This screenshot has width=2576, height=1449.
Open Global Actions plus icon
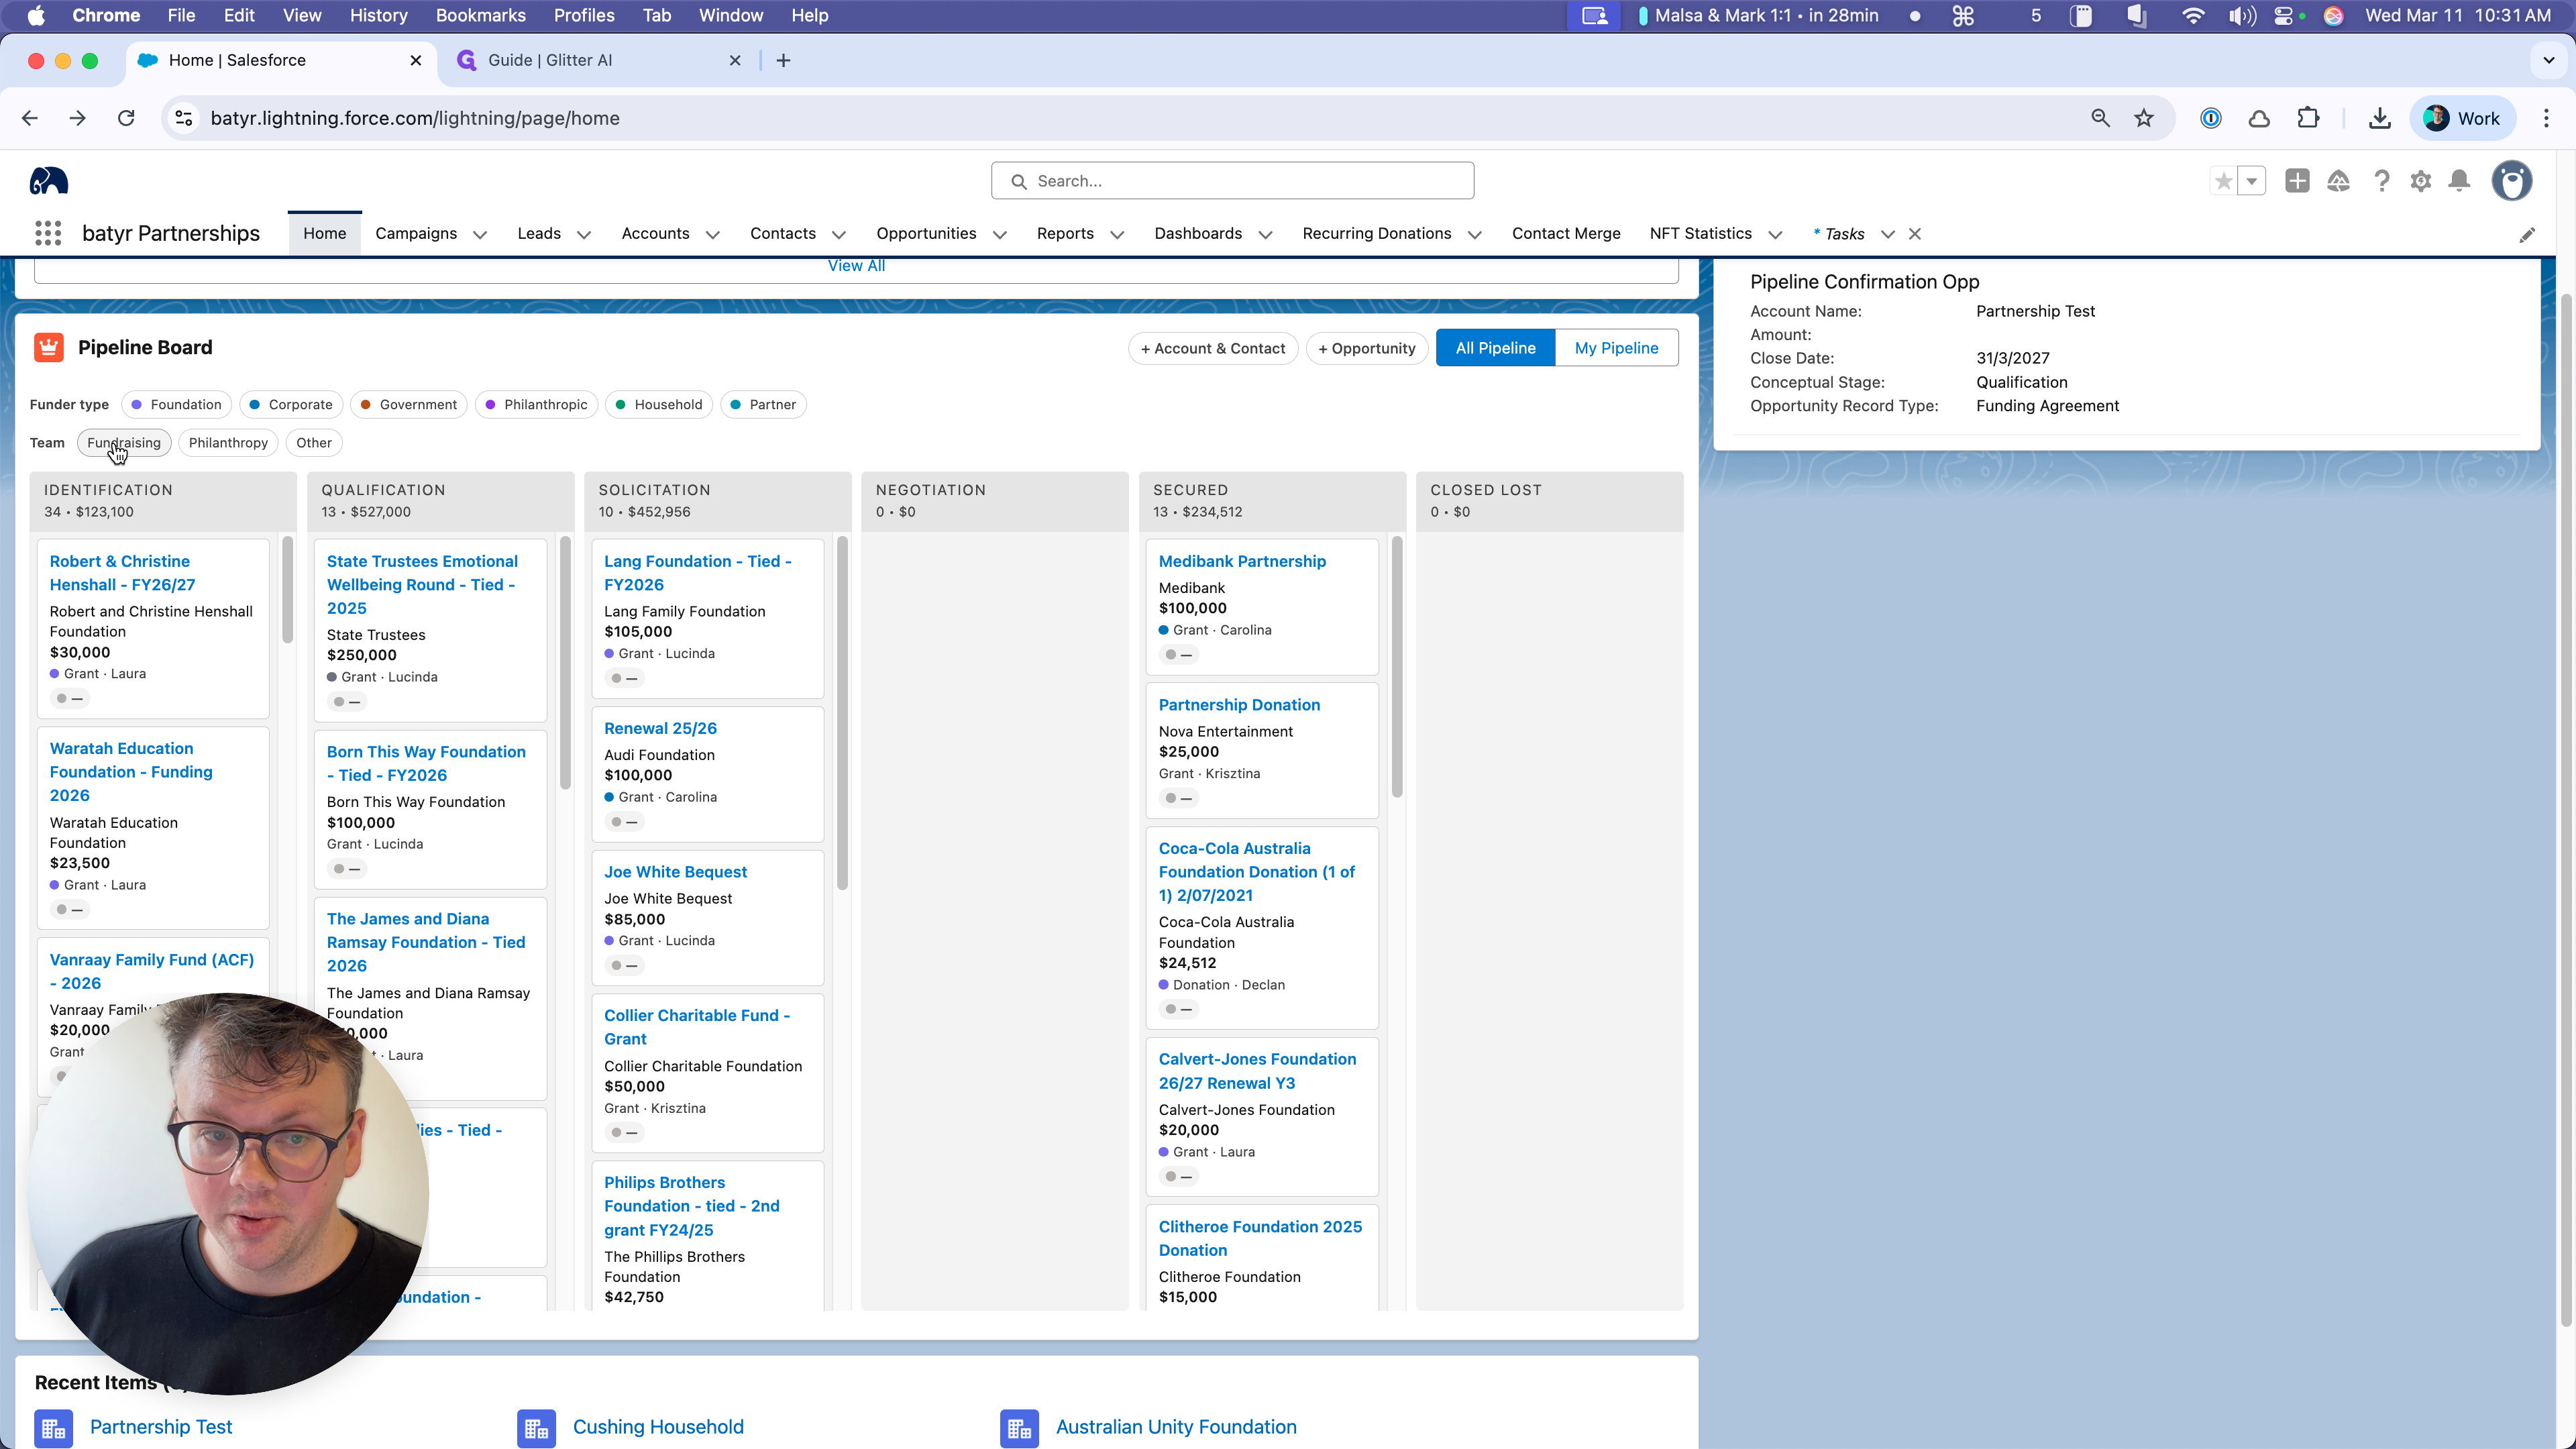click(x=2297, y=181)
